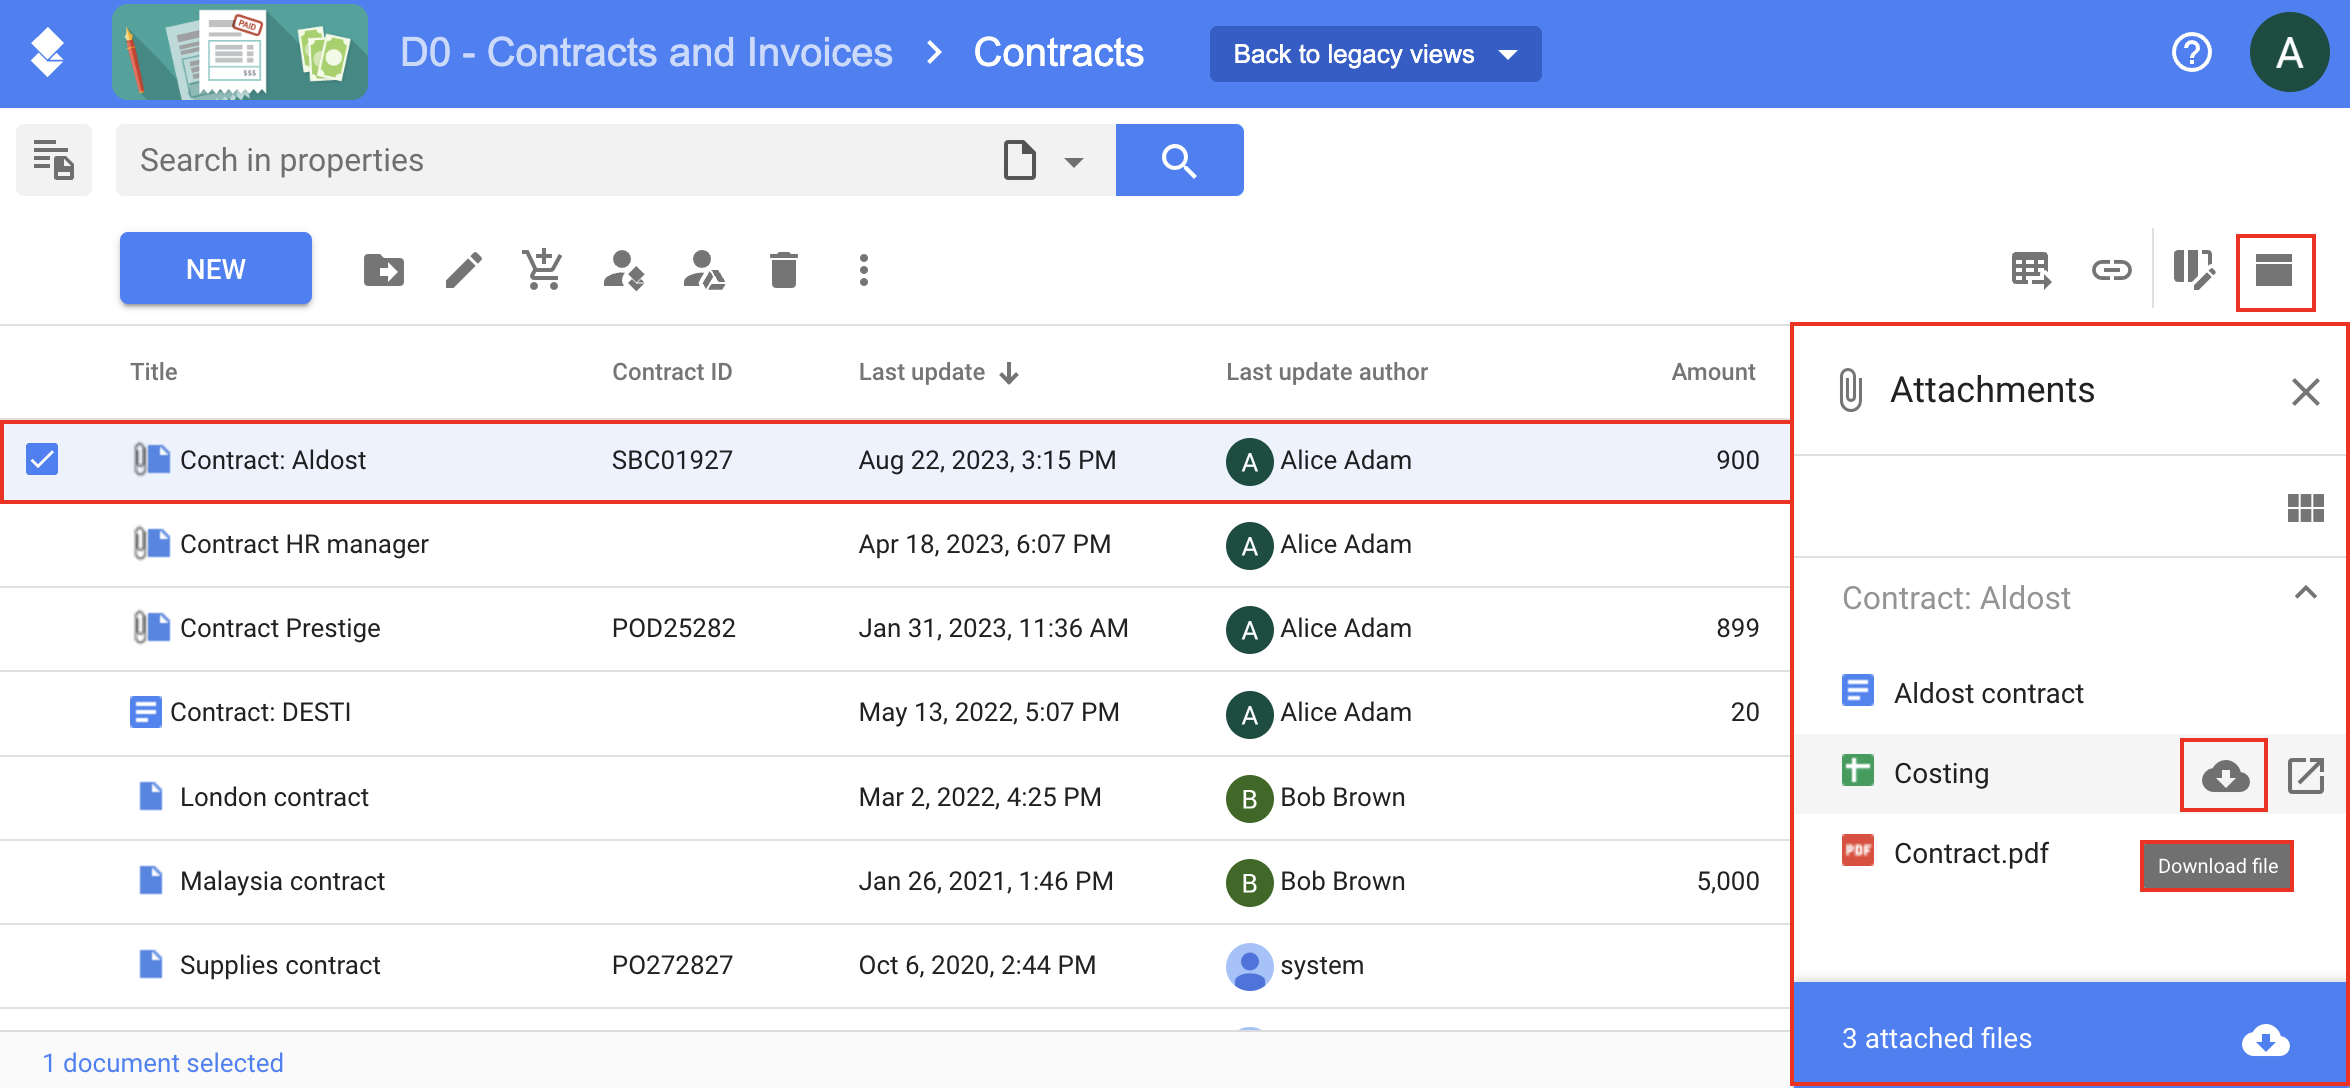Screen dimensions: 2350x1088
Task: Select the Contract HR manager row
Action: [x=894, y=544]
